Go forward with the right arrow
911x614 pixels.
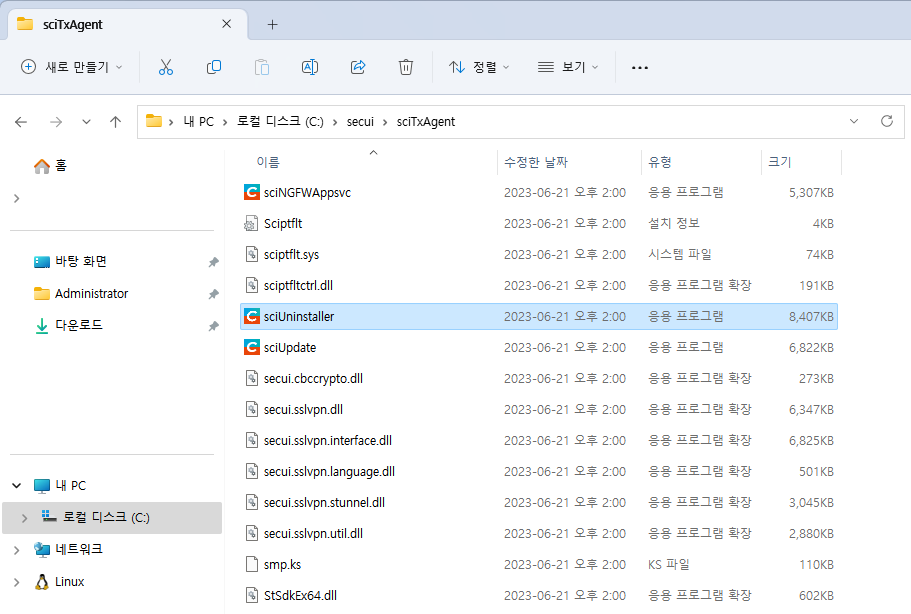click(x=56, y=122)
